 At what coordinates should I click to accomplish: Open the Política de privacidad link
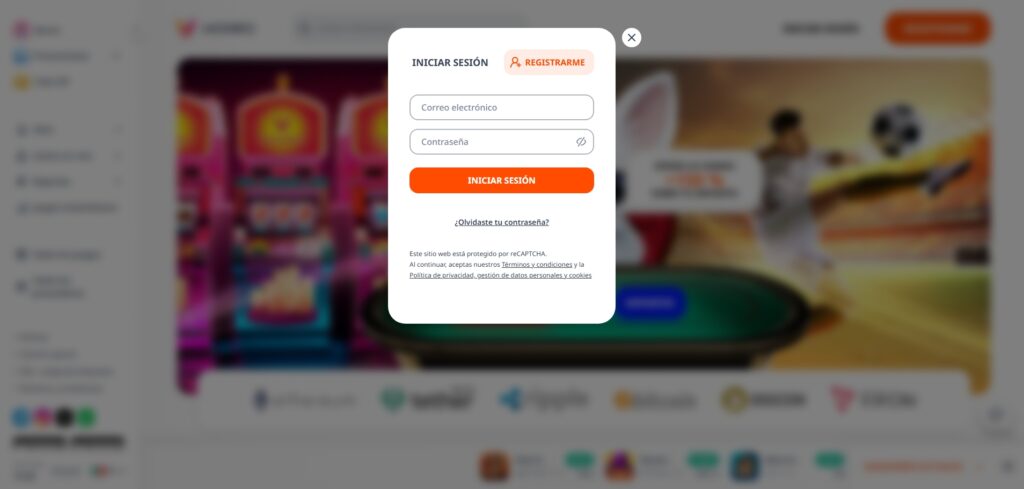coord(500,276)
